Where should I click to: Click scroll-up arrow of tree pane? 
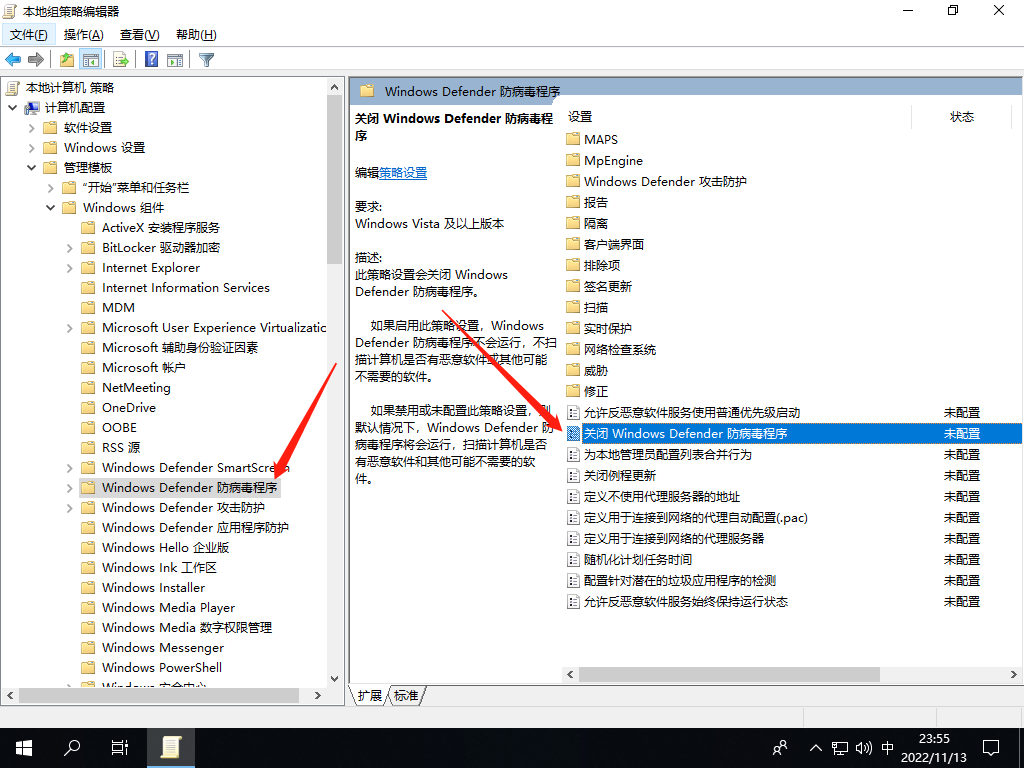pos(334,87)
